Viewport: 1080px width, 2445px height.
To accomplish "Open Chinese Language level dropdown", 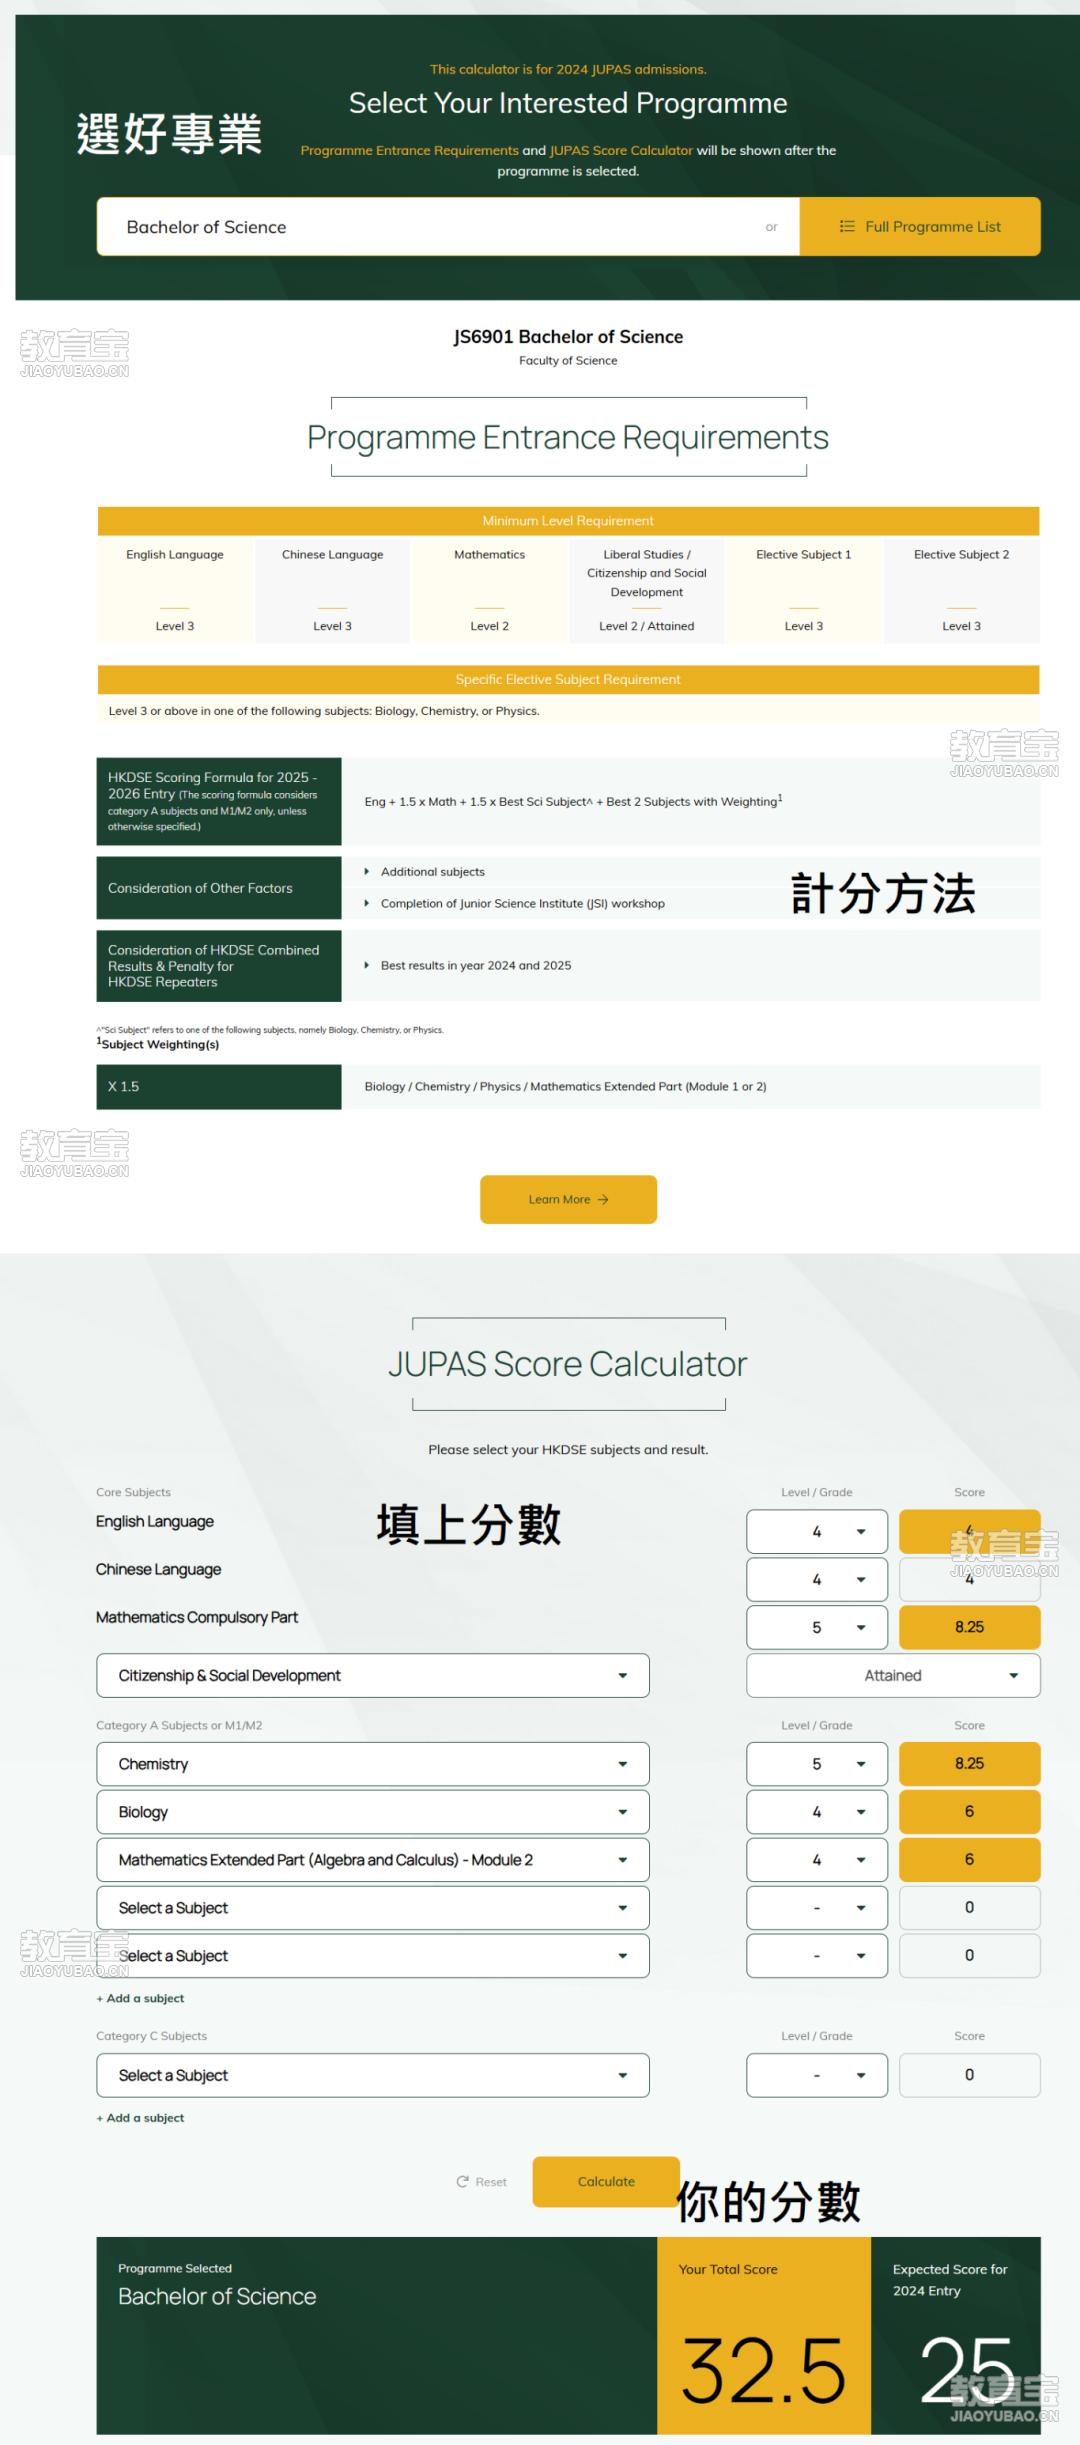I will pos(817,1579).
